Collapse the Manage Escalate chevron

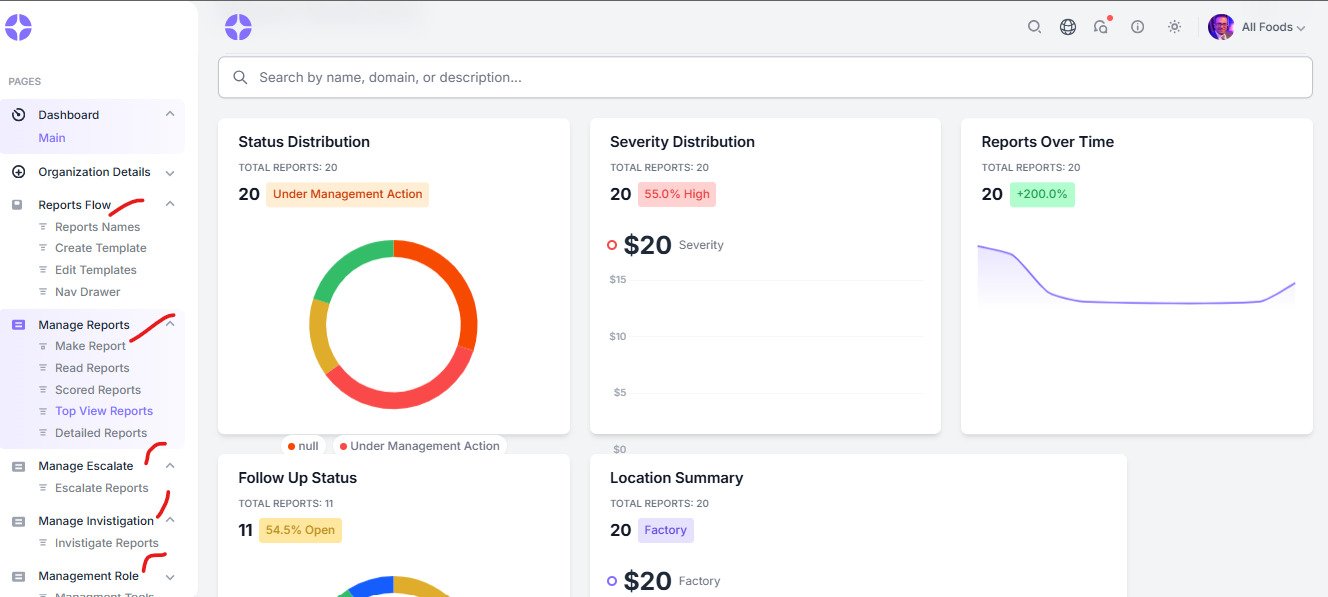pyautogui.click(x=170, y=466)
